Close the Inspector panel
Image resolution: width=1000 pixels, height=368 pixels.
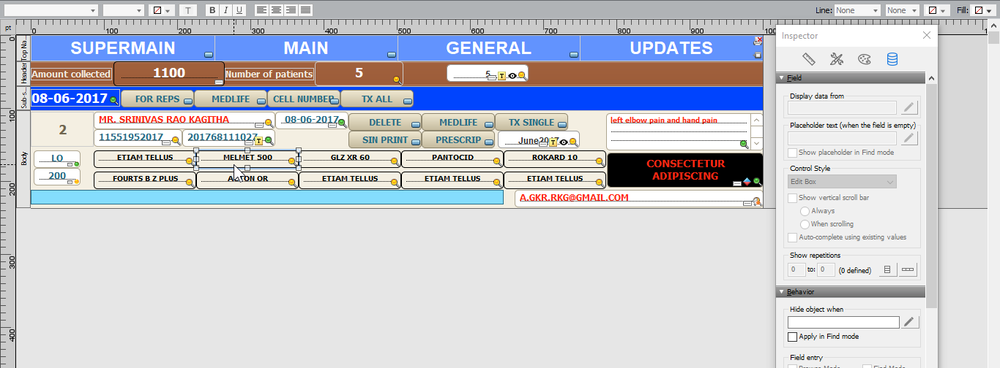[927, 36]
